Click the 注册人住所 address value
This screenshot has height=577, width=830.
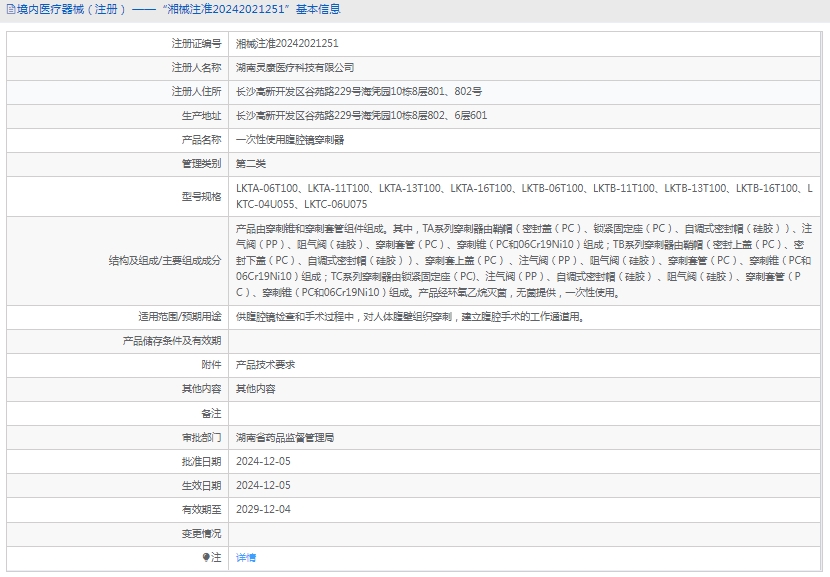point(358,92)
